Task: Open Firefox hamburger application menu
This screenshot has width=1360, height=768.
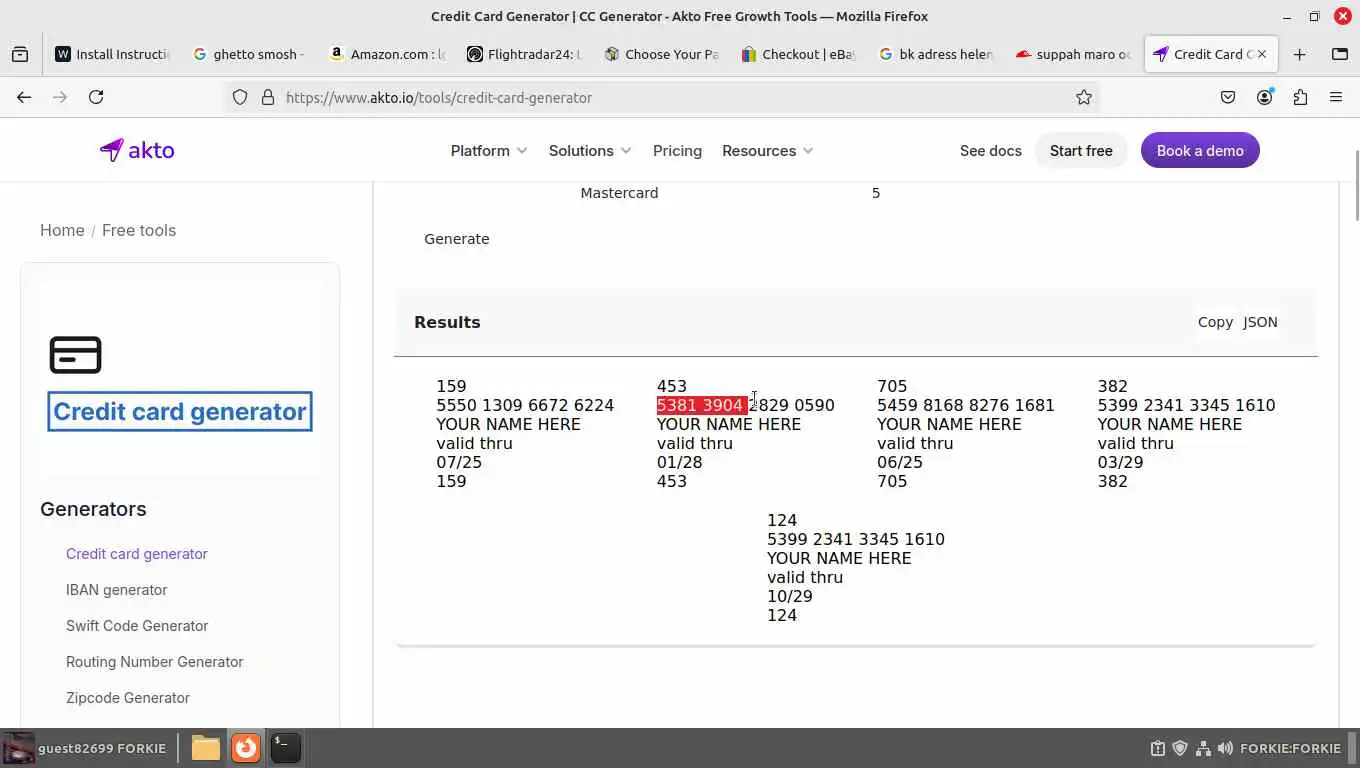Action: coord(1336,97)
